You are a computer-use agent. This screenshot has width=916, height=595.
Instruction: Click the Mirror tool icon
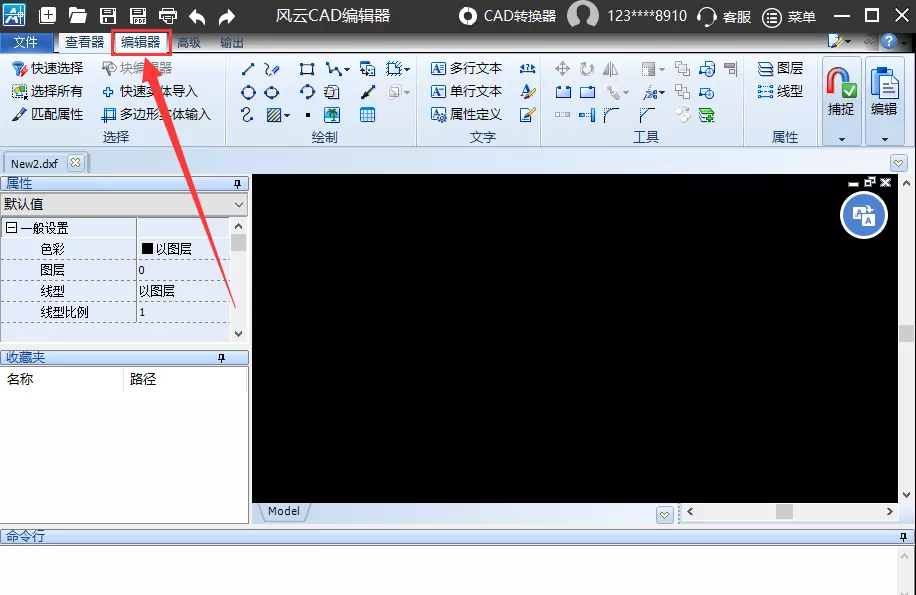(610, 69)
